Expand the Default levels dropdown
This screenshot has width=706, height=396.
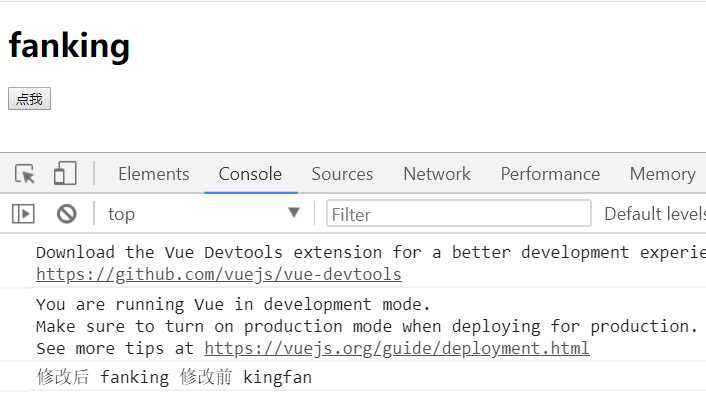coord(655,214)
